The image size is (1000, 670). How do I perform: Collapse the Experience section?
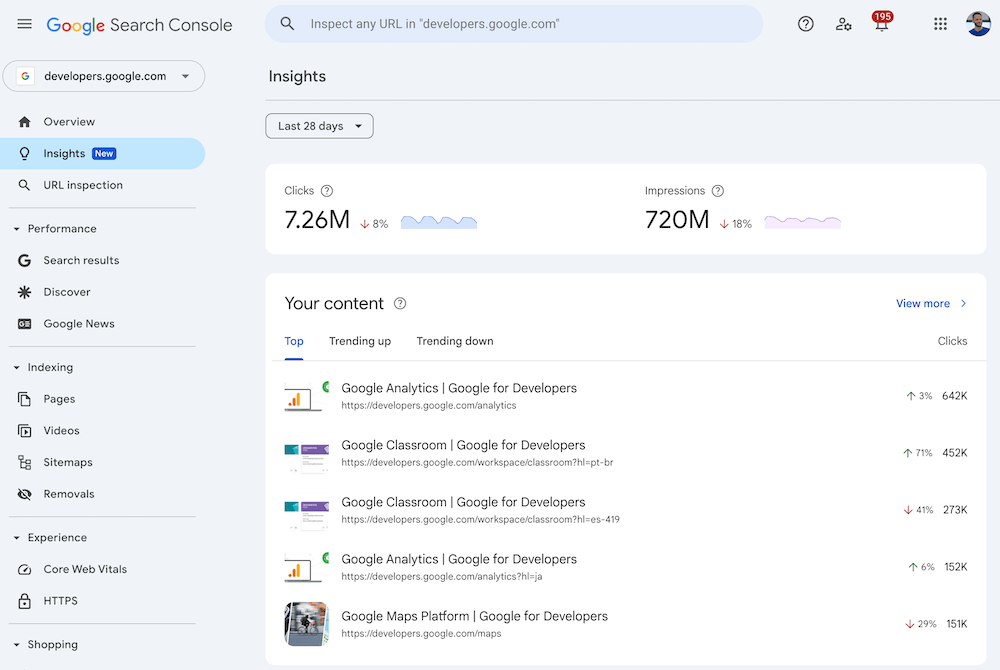point(17,538)
